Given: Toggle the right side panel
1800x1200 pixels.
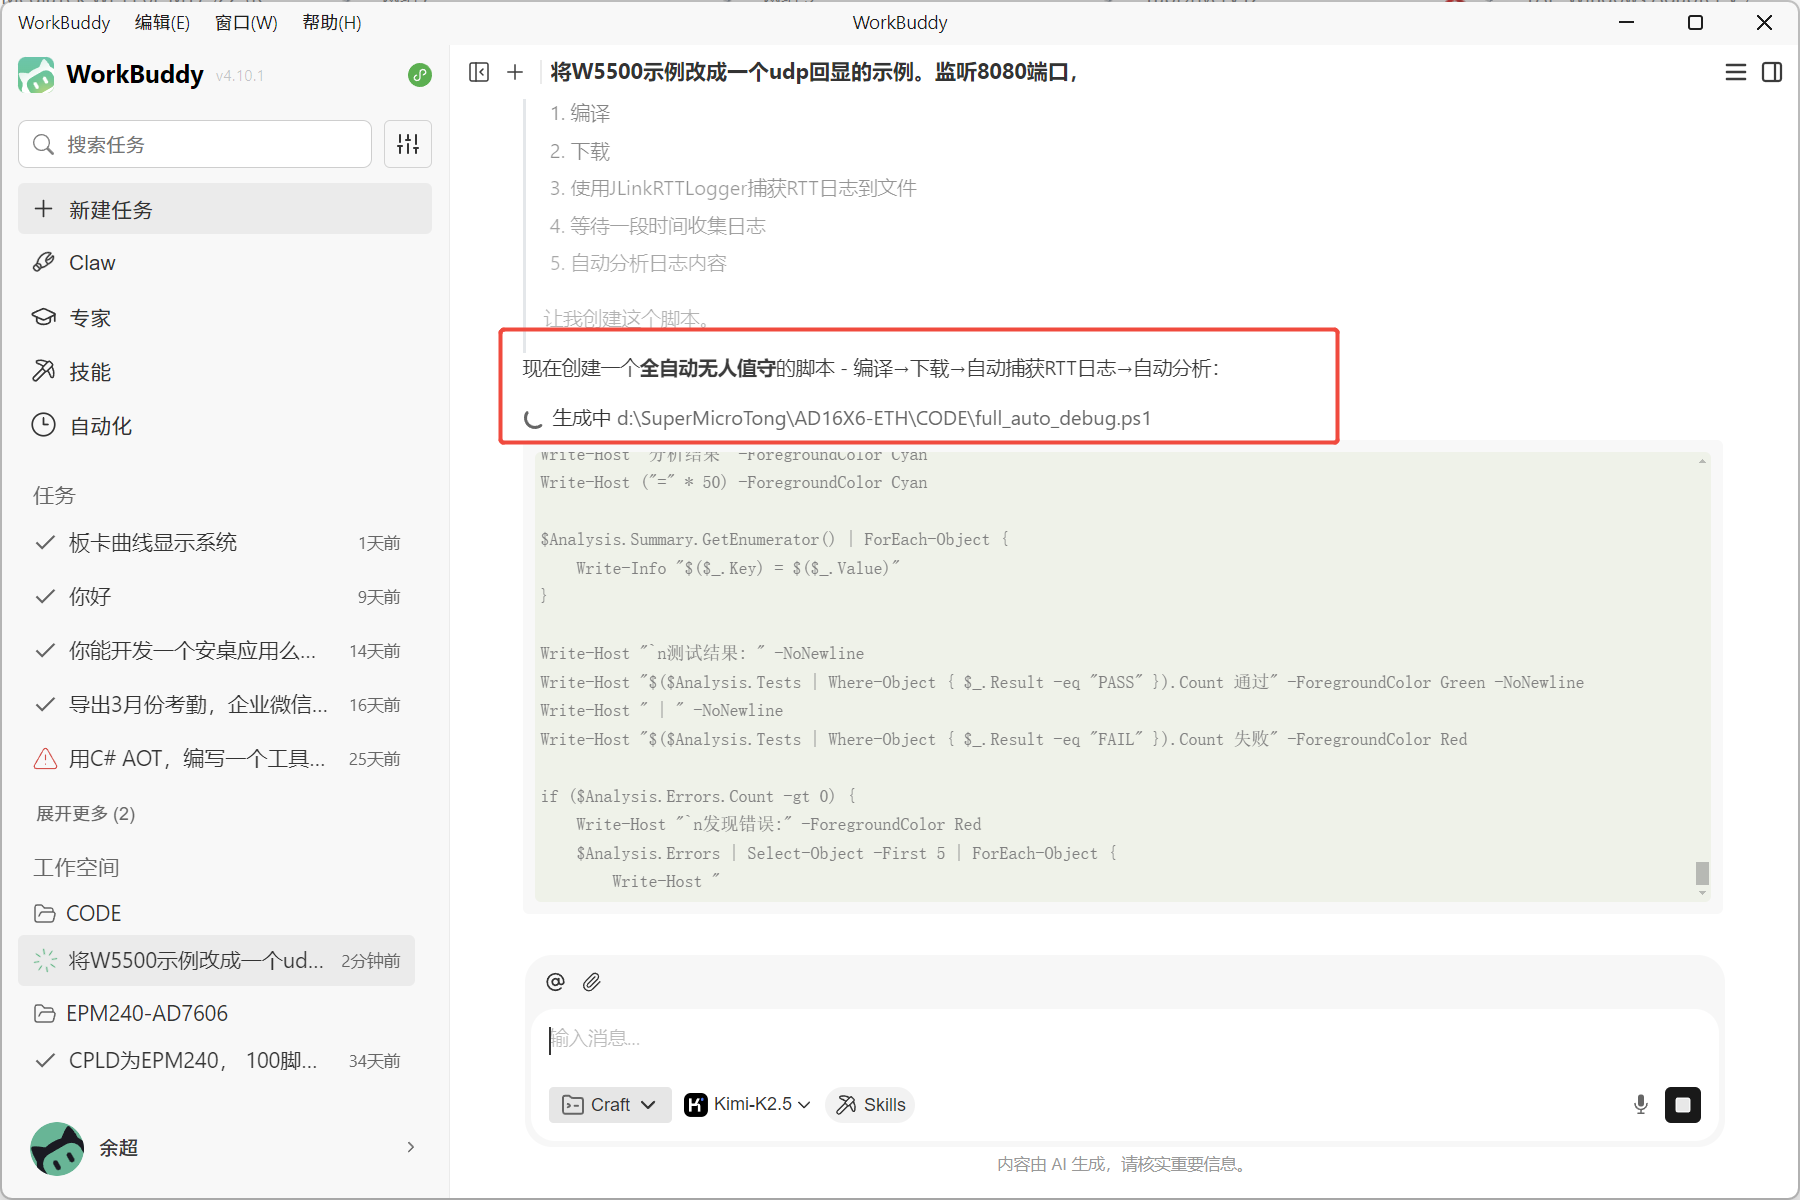Looking at the screenshot, I should click(x=1772, y=72).
